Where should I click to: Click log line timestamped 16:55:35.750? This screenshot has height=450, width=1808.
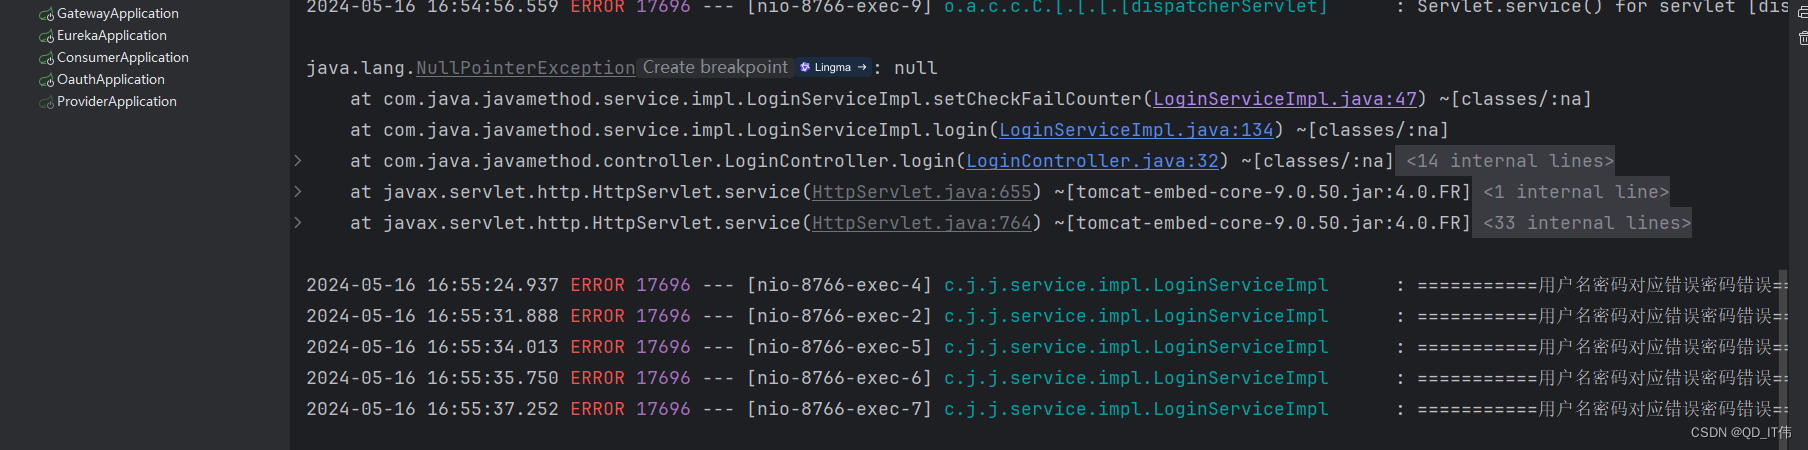[x=1047, y=378]
